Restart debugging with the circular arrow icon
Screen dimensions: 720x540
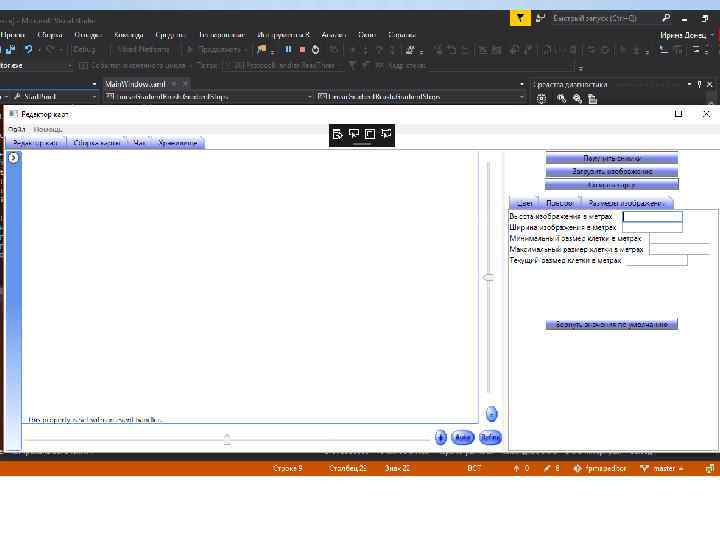tap(315, 50)
